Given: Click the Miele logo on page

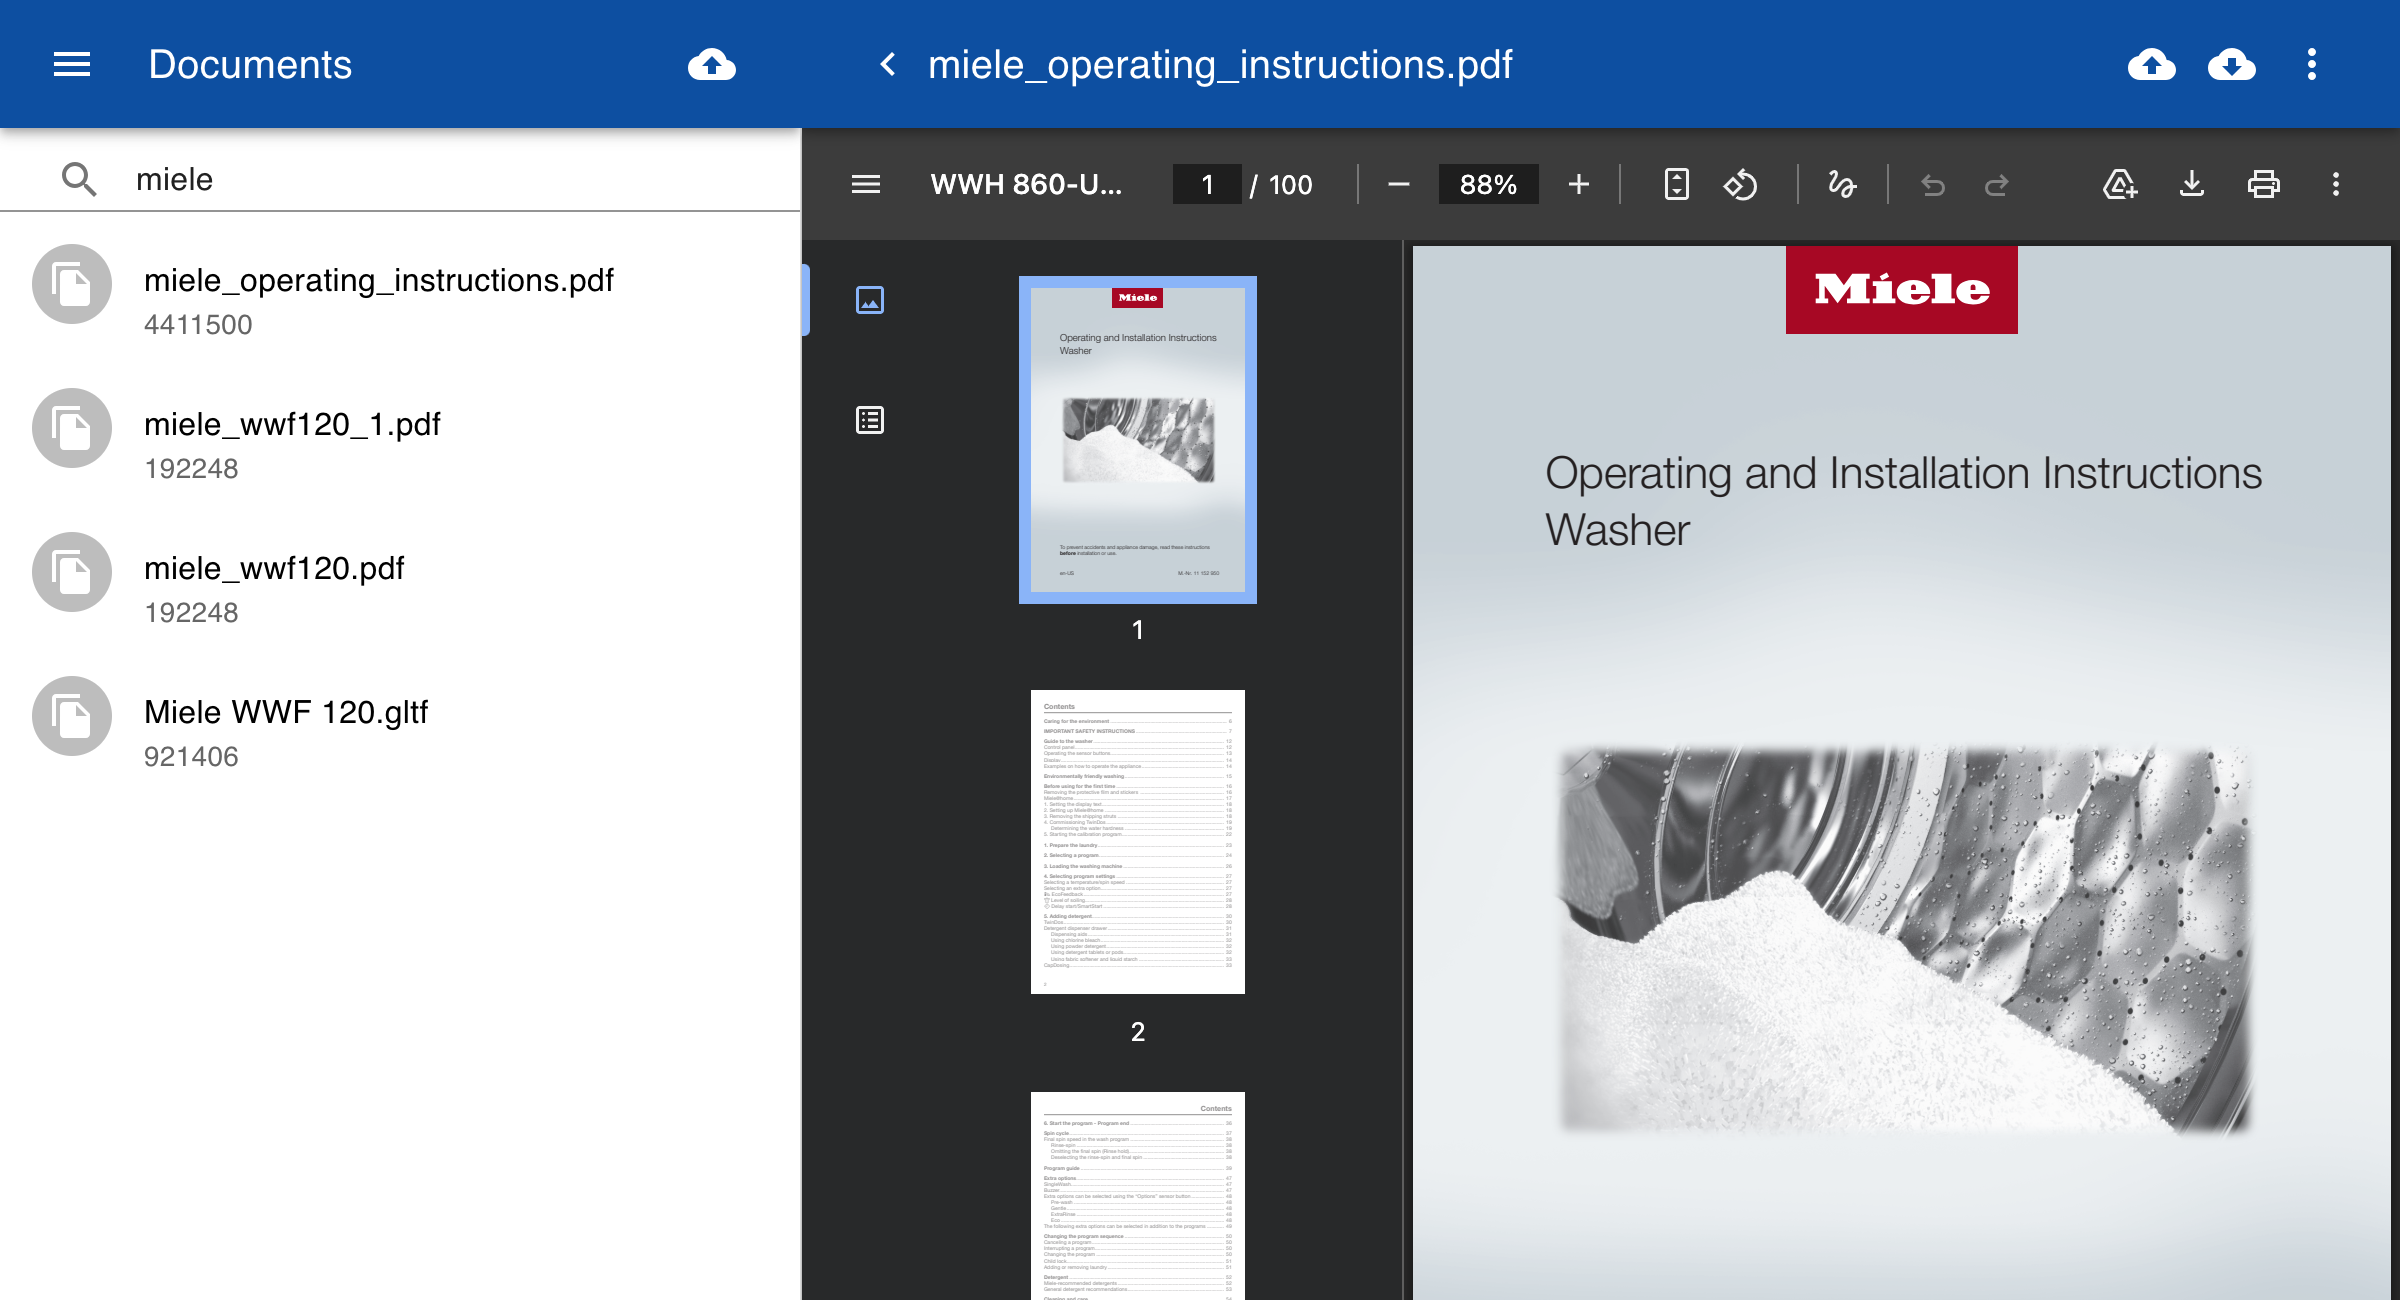Looking at the screenshot, I should 1902,290.
